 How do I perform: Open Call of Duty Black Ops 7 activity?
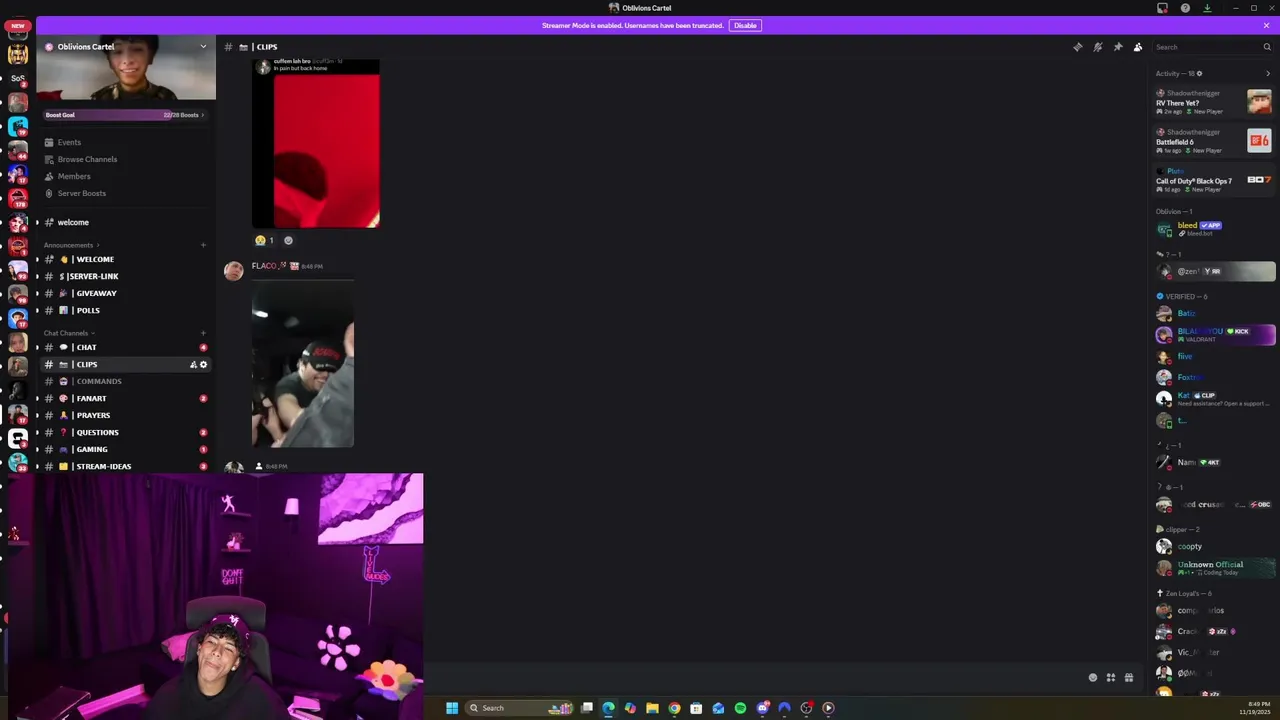(x=1213, y=180)
